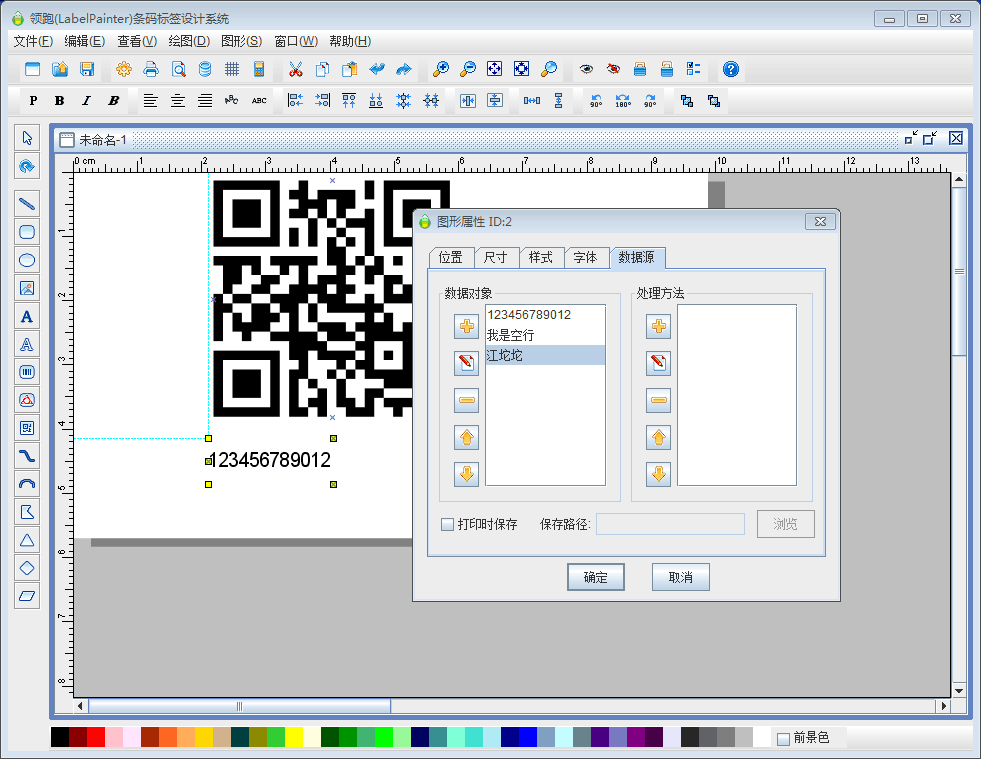Click the redo arrow icon
981x759 pixels.
tap(404, 69)
